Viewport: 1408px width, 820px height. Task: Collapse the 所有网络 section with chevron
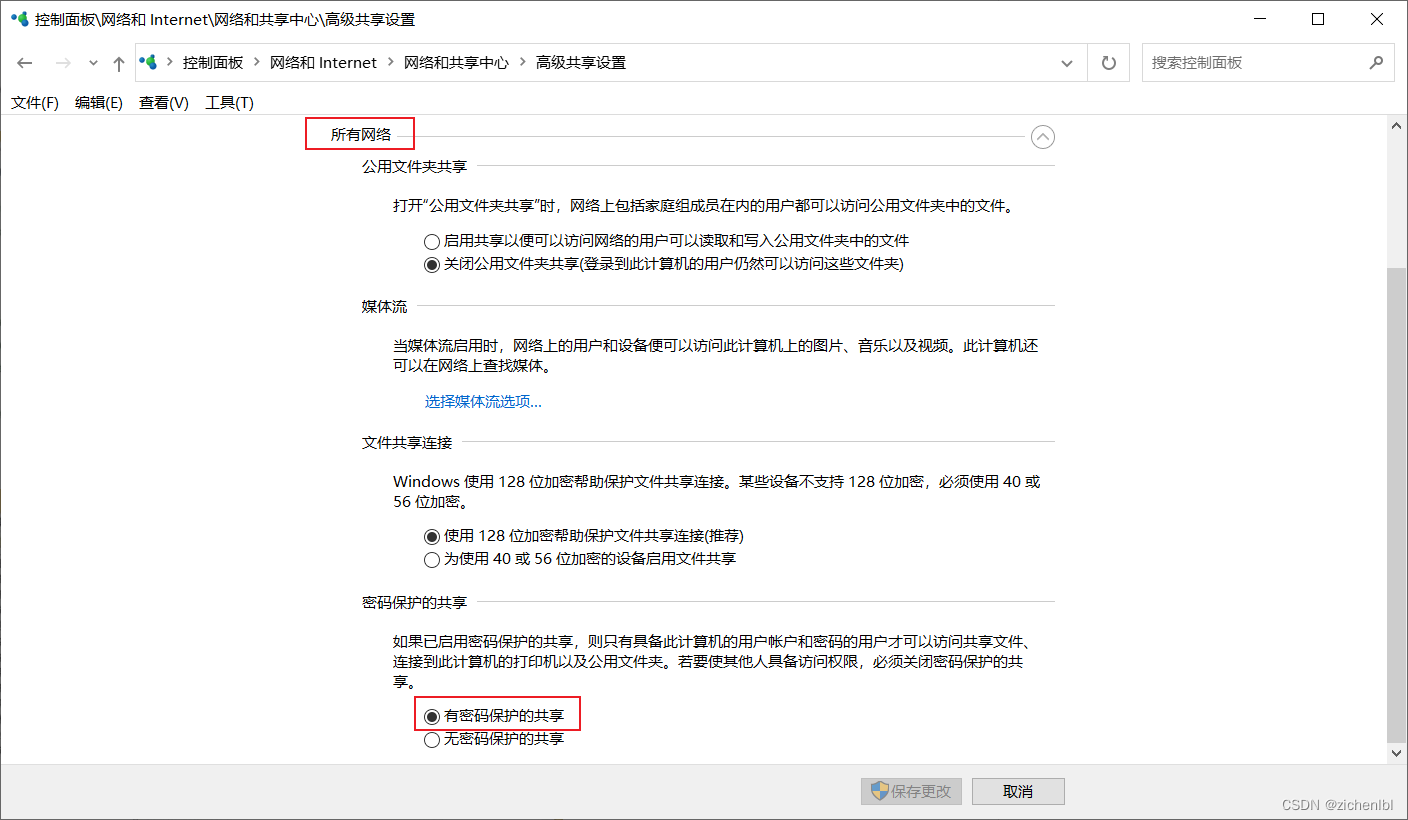(x=1043, y=137)
